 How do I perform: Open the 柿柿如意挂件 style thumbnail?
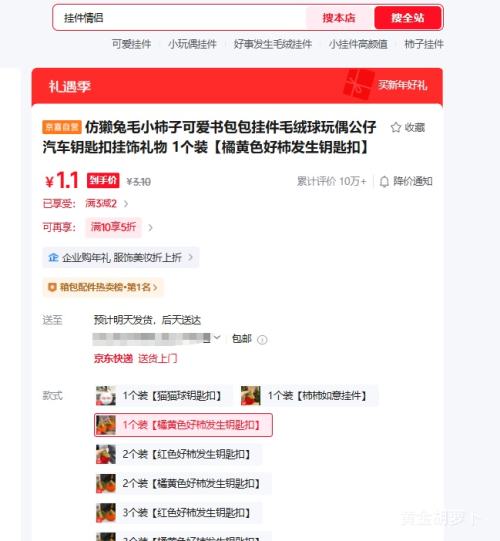(251, 395)
